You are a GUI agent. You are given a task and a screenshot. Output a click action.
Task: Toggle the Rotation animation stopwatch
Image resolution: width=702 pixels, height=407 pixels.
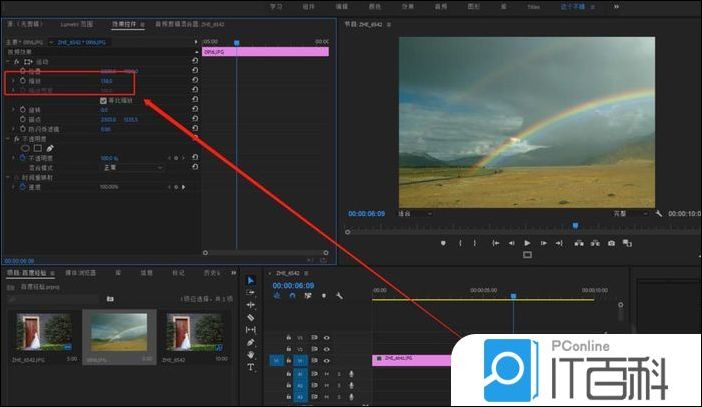(23, 109)
